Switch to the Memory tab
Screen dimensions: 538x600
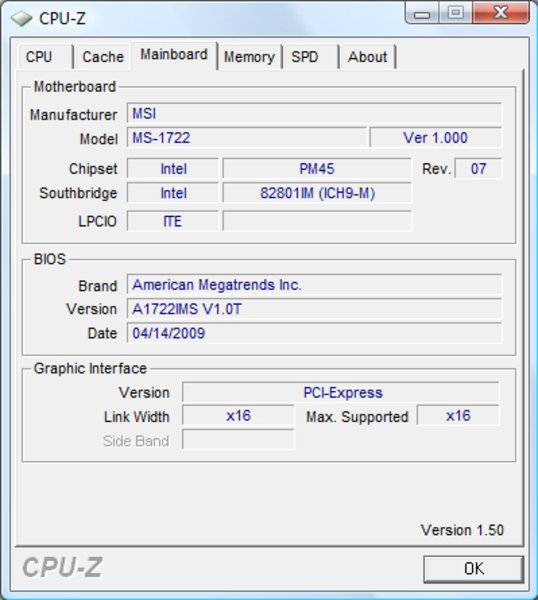[x=249, y=57]
